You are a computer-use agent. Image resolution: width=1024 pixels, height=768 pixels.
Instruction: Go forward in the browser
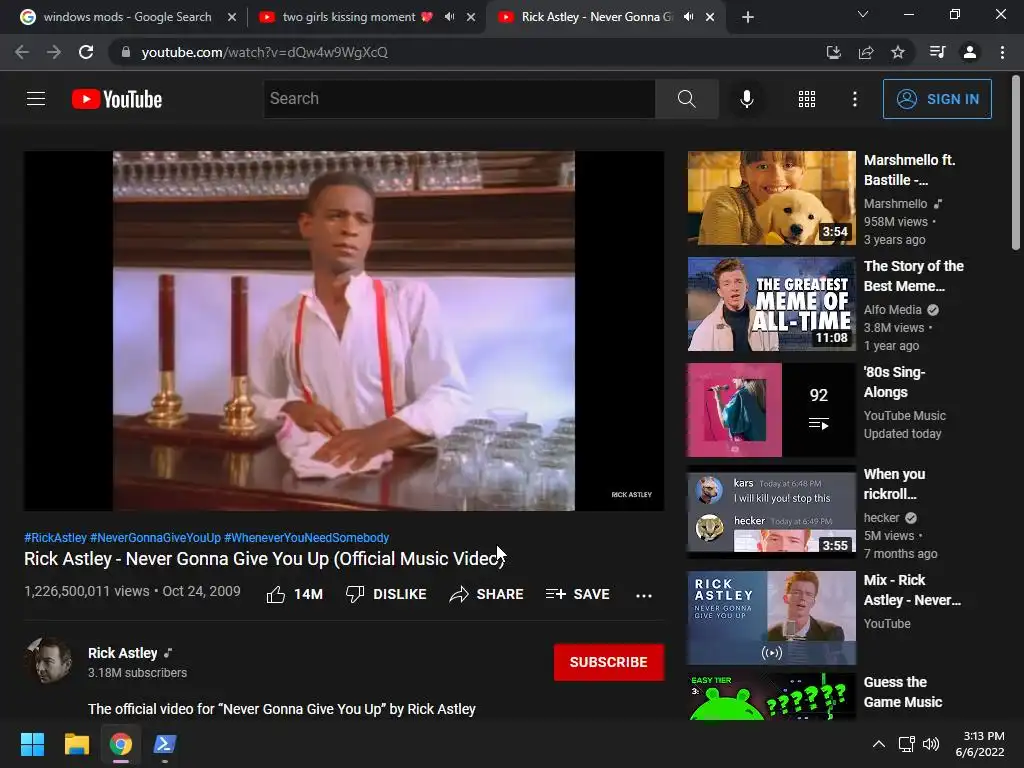[54, 52]
